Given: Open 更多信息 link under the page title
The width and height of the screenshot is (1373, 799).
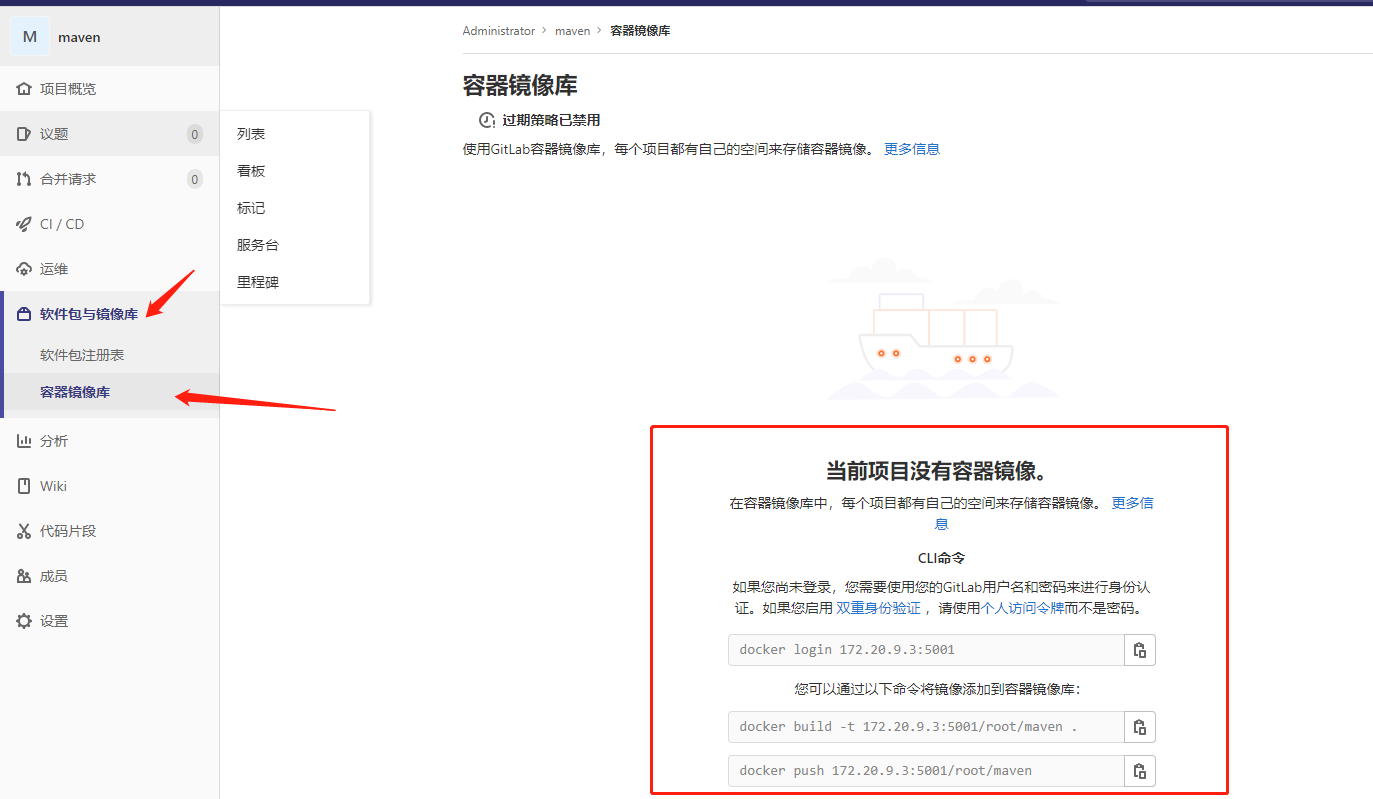Looking at the screenshot, I should (912, 149).
